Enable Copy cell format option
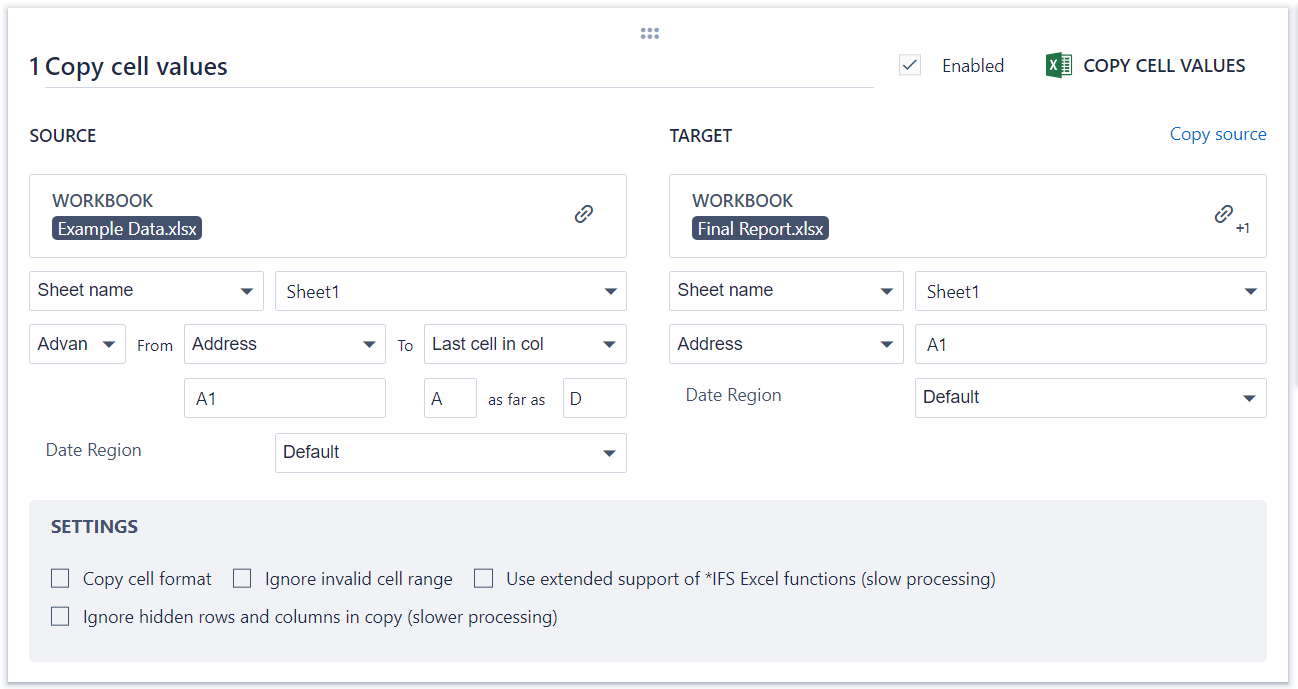1298x689 pixels. click(61, 579)
